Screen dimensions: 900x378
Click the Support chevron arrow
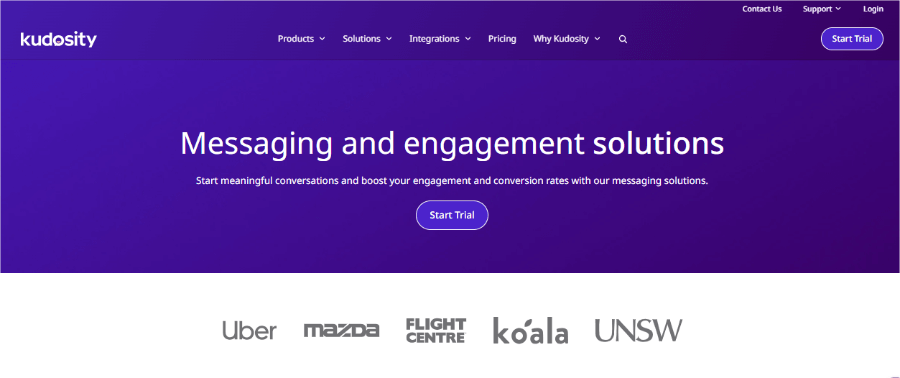tap(838, 9)
